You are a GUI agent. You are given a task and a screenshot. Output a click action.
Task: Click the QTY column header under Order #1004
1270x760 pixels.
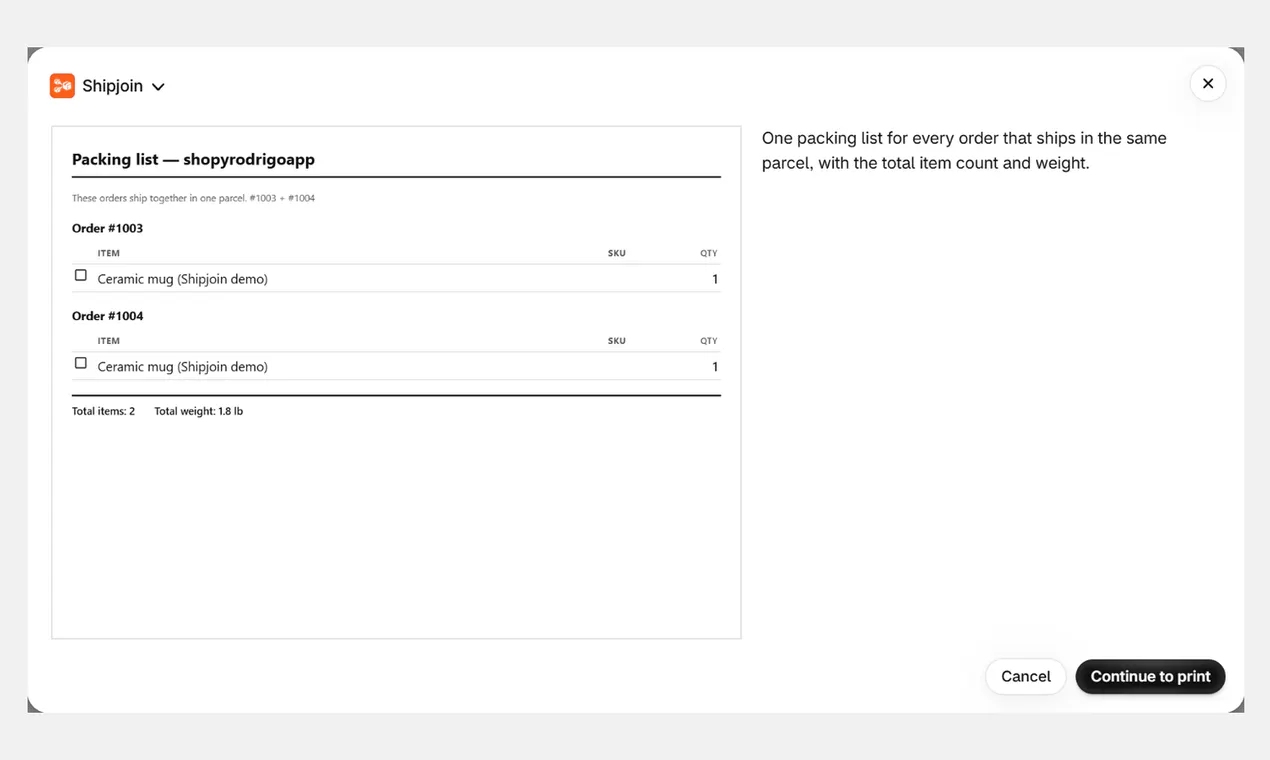coord(709,341)
